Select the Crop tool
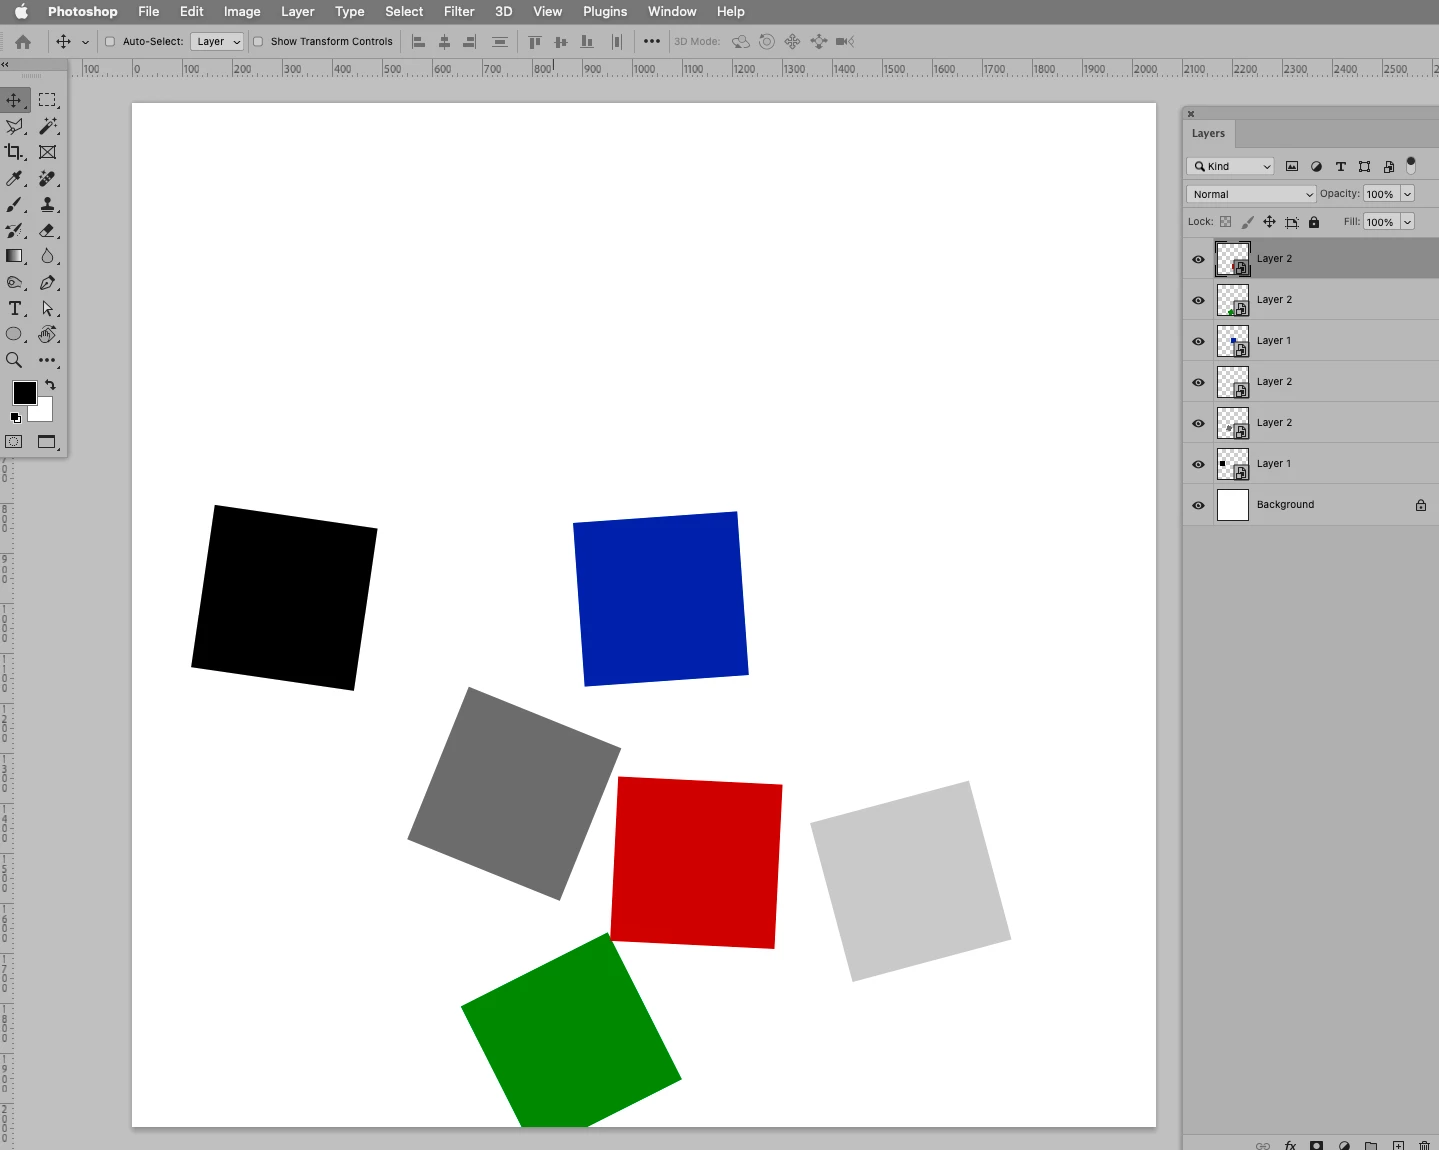The height and width of the screenshot is (1150, 1439). [x=14, y=152]
